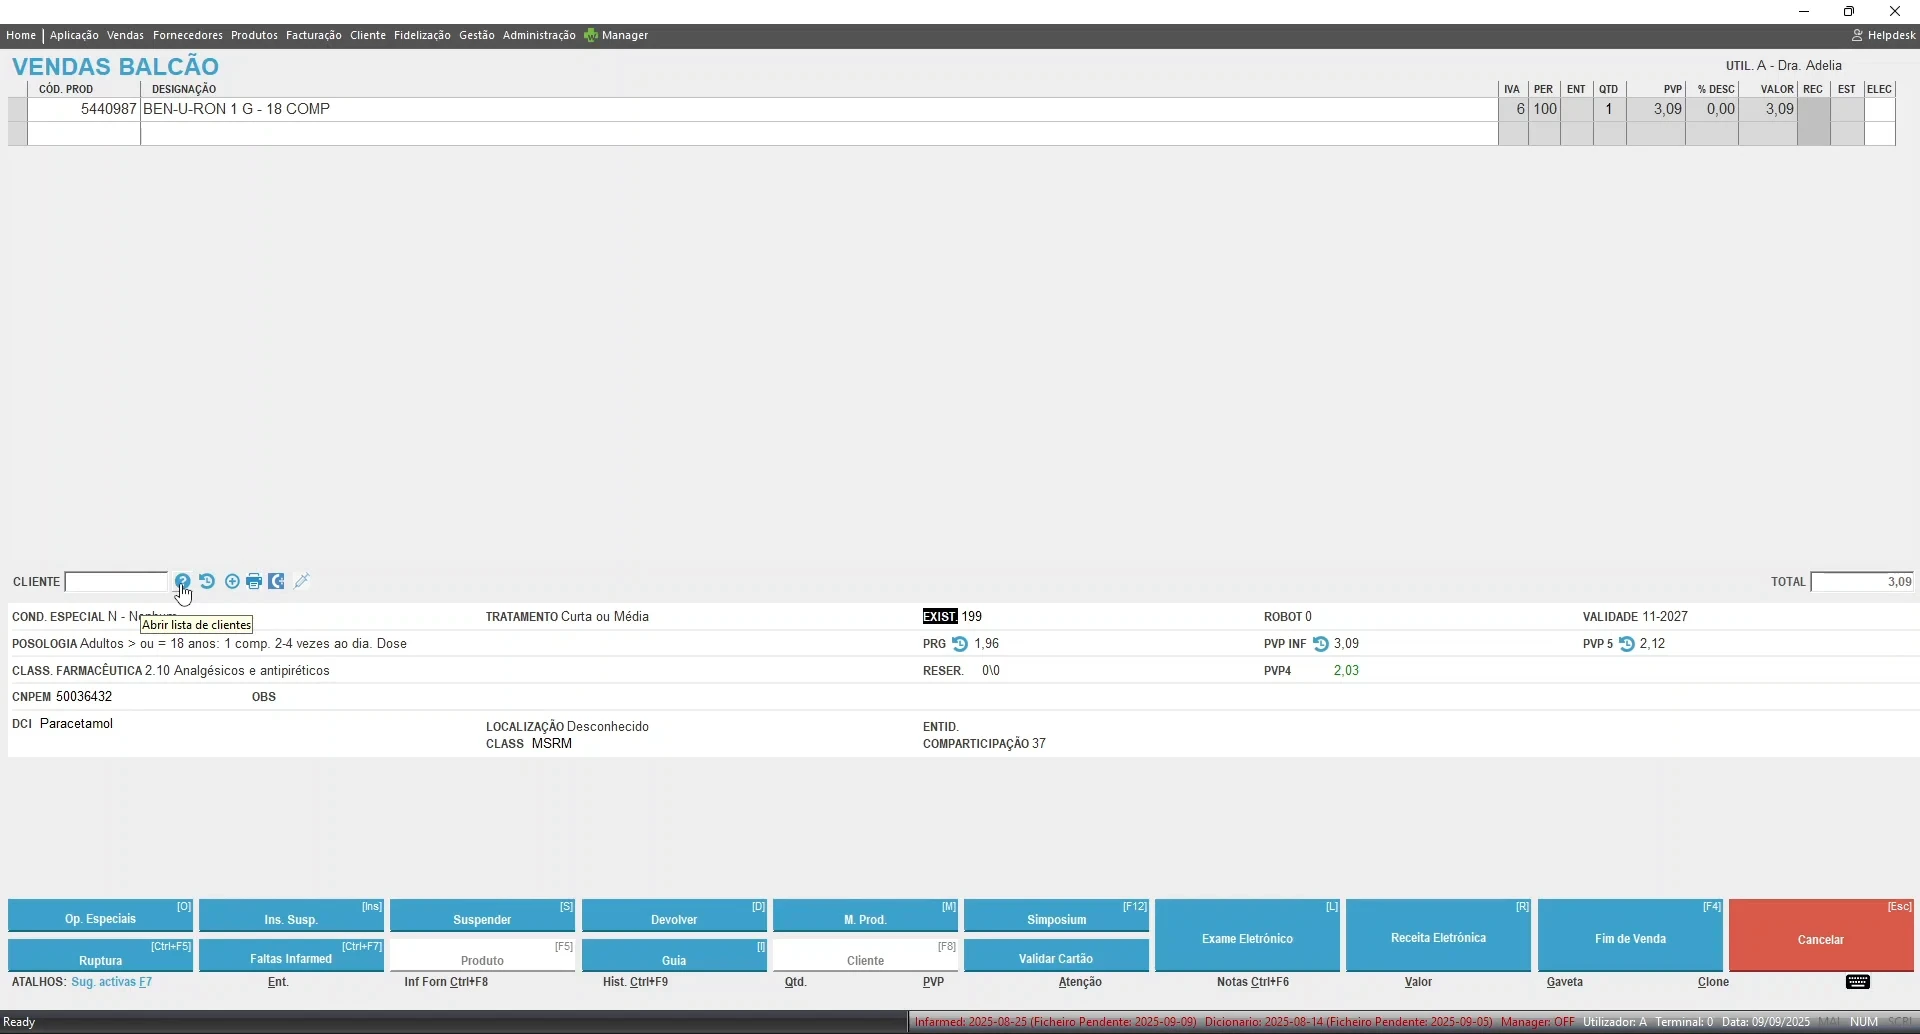Open PVP INF history icon
This screenshot has height=1034, width=1920.
point(1321,644)
